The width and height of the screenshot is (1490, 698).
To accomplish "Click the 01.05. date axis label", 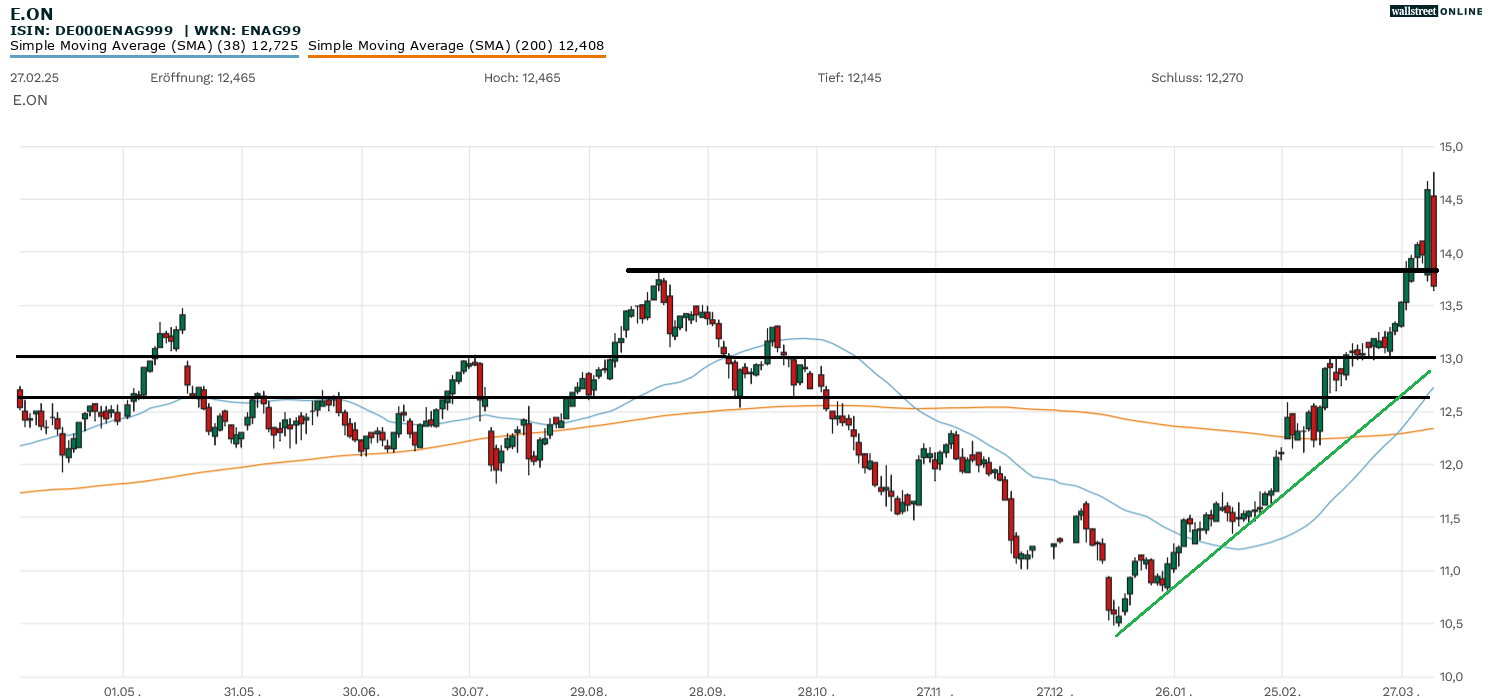I will [x=123, y=690].
